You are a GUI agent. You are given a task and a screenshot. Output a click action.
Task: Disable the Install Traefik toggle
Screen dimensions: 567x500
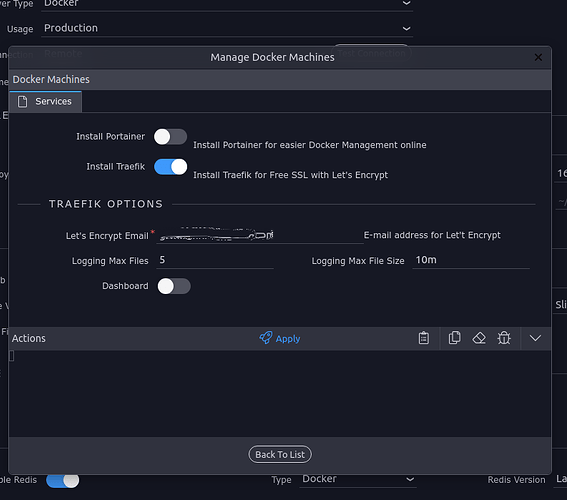(170, 167)
